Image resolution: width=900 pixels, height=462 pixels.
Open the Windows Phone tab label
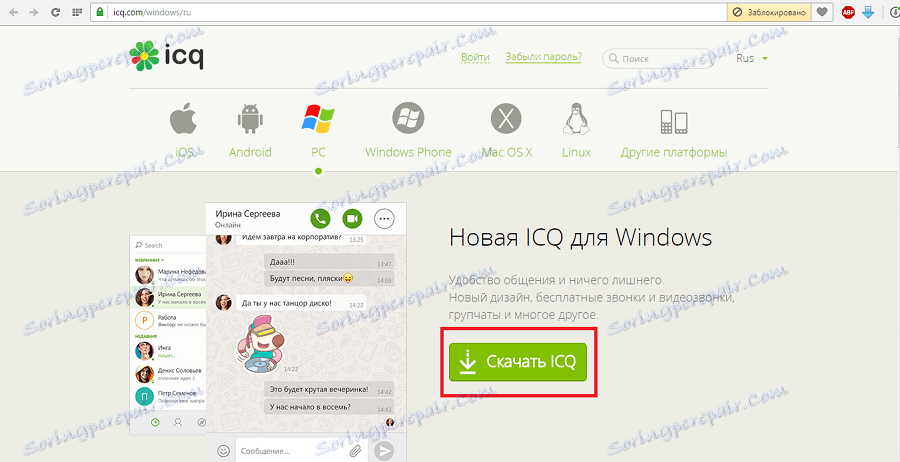[408, 153]
